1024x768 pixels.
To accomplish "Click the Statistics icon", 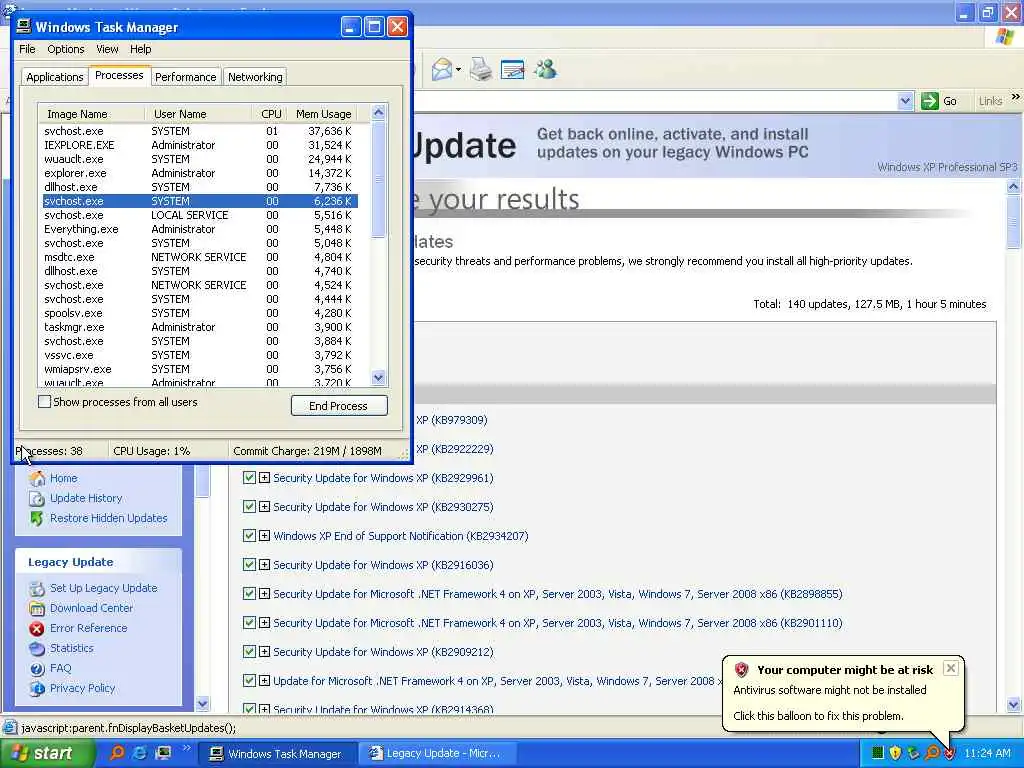I will click(x=37, y=648).
